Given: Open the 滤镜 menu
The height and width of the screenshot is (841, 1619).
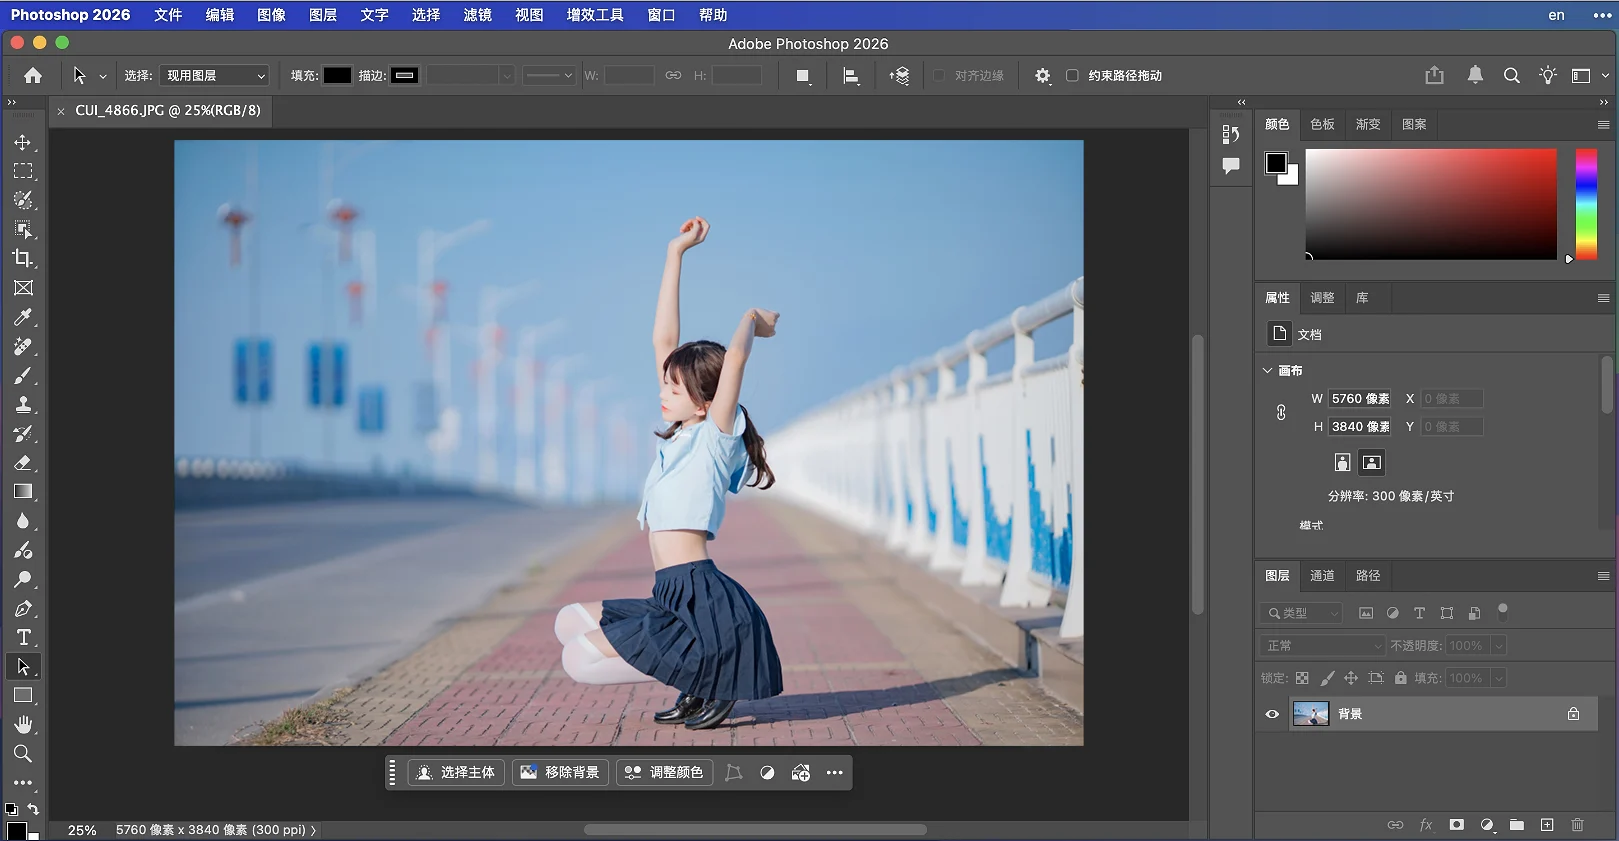Looking at the screenshot, I should [477, 15].
